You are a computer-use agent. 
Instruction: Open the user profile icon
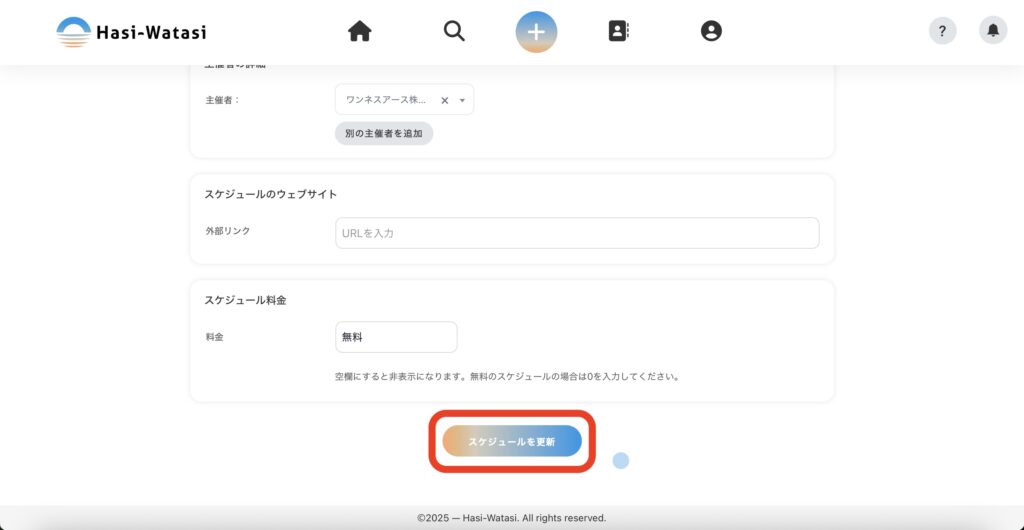pos(711,32)
